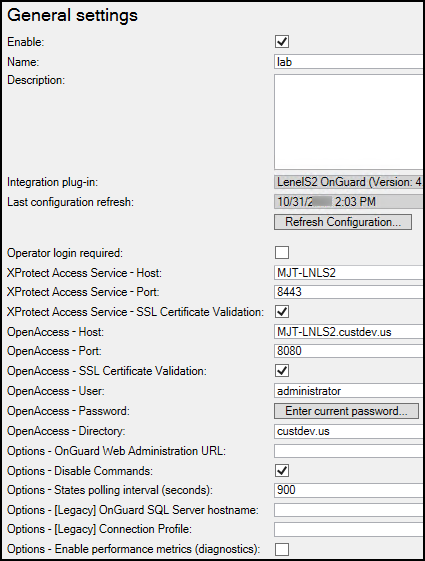
Task: Click Legacy OnGuard SQL Server hostname field
Action: [349, 510]
